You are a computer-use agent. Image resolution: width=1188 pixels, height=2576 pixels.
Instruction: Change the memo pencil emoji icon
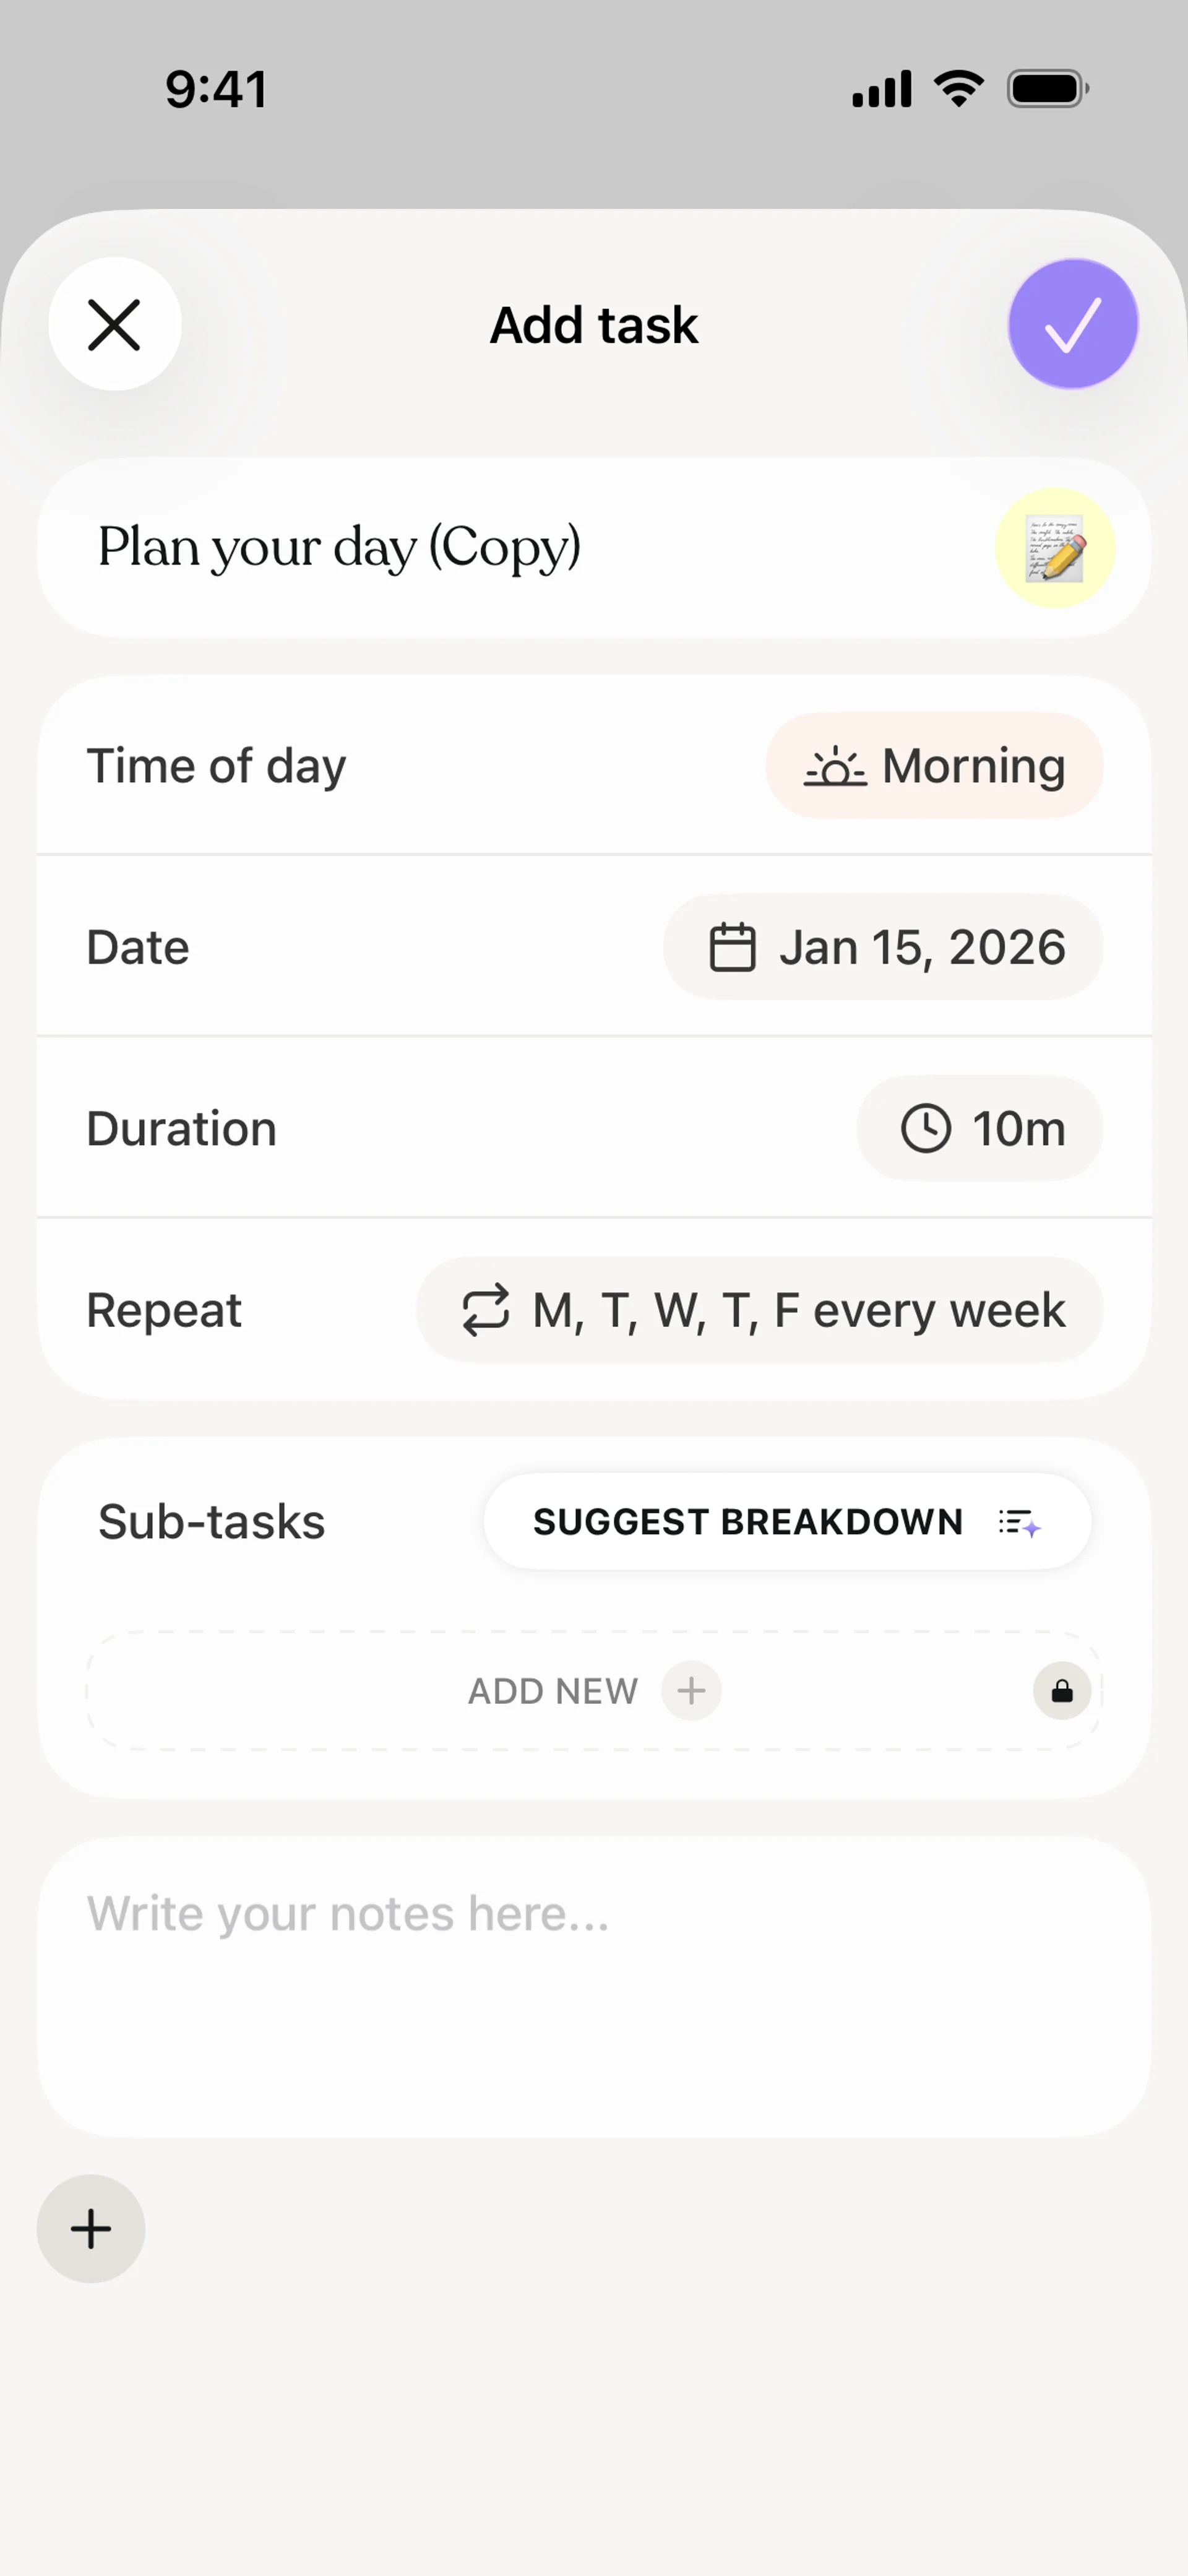1054,548
